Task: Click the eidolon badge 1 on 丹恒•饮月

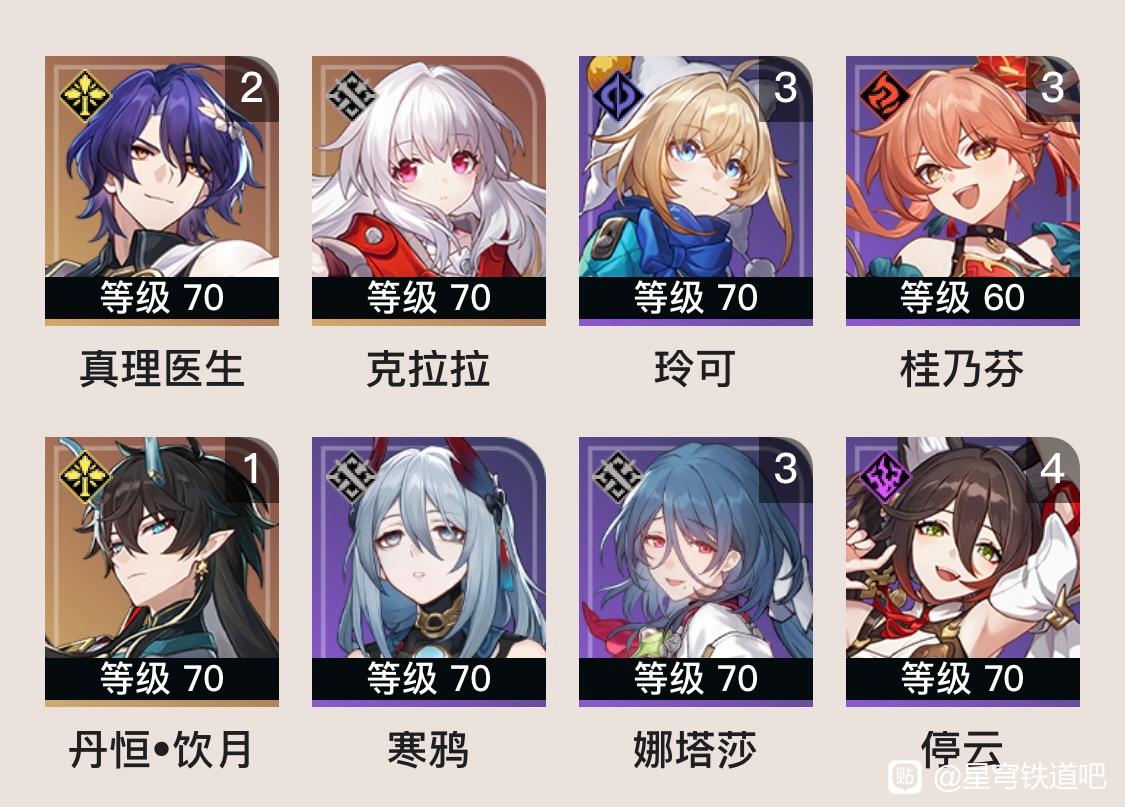Action: click(x=252, y=469)
